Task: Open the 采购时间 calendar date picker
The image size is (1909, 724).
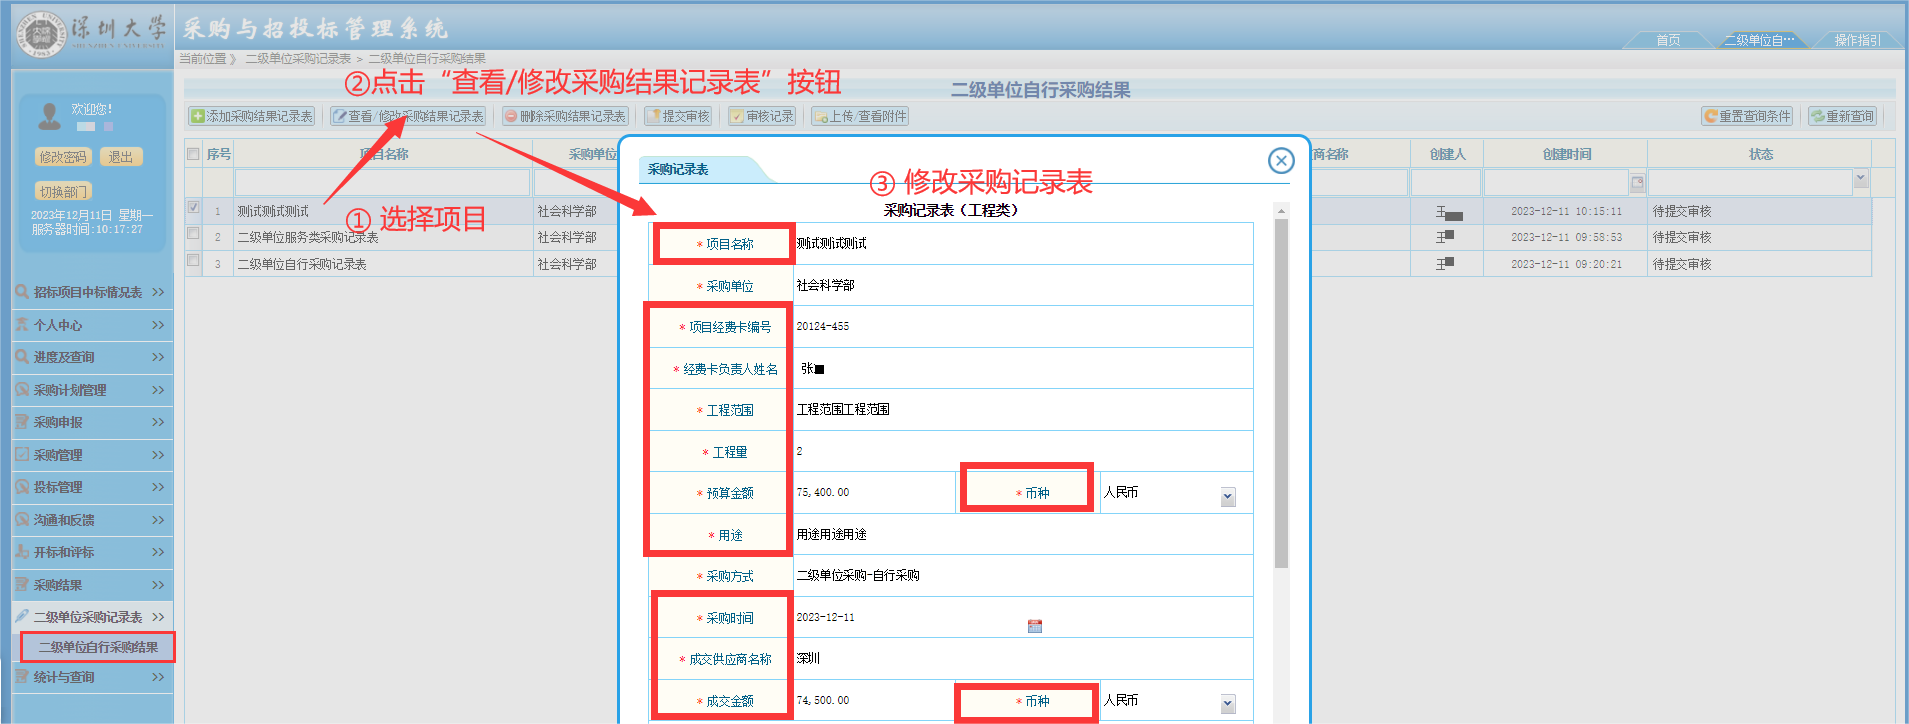Action: [1034, 626]
